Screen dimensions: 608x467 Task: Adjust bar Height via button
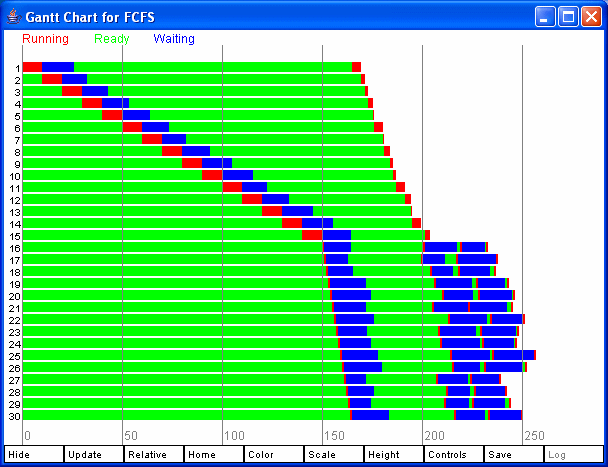click(394, 454)
